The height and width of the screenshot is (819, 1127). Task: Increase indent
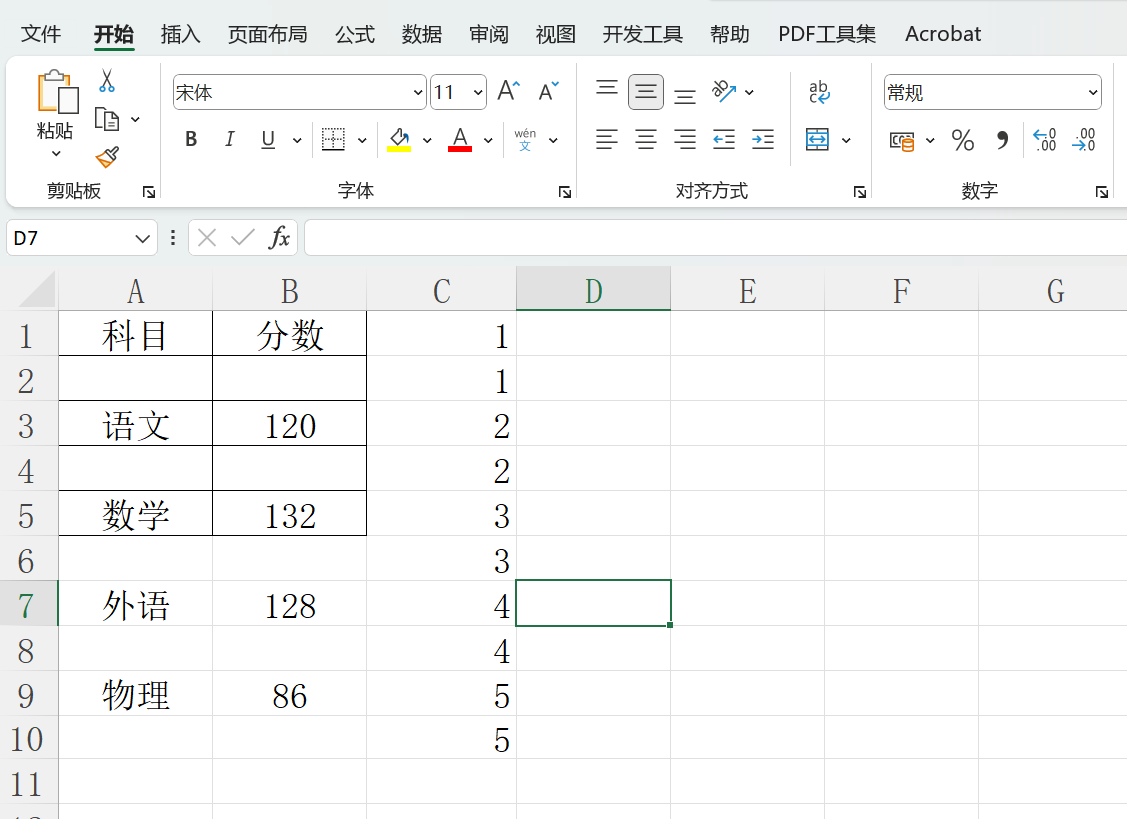tap(763, 139)
